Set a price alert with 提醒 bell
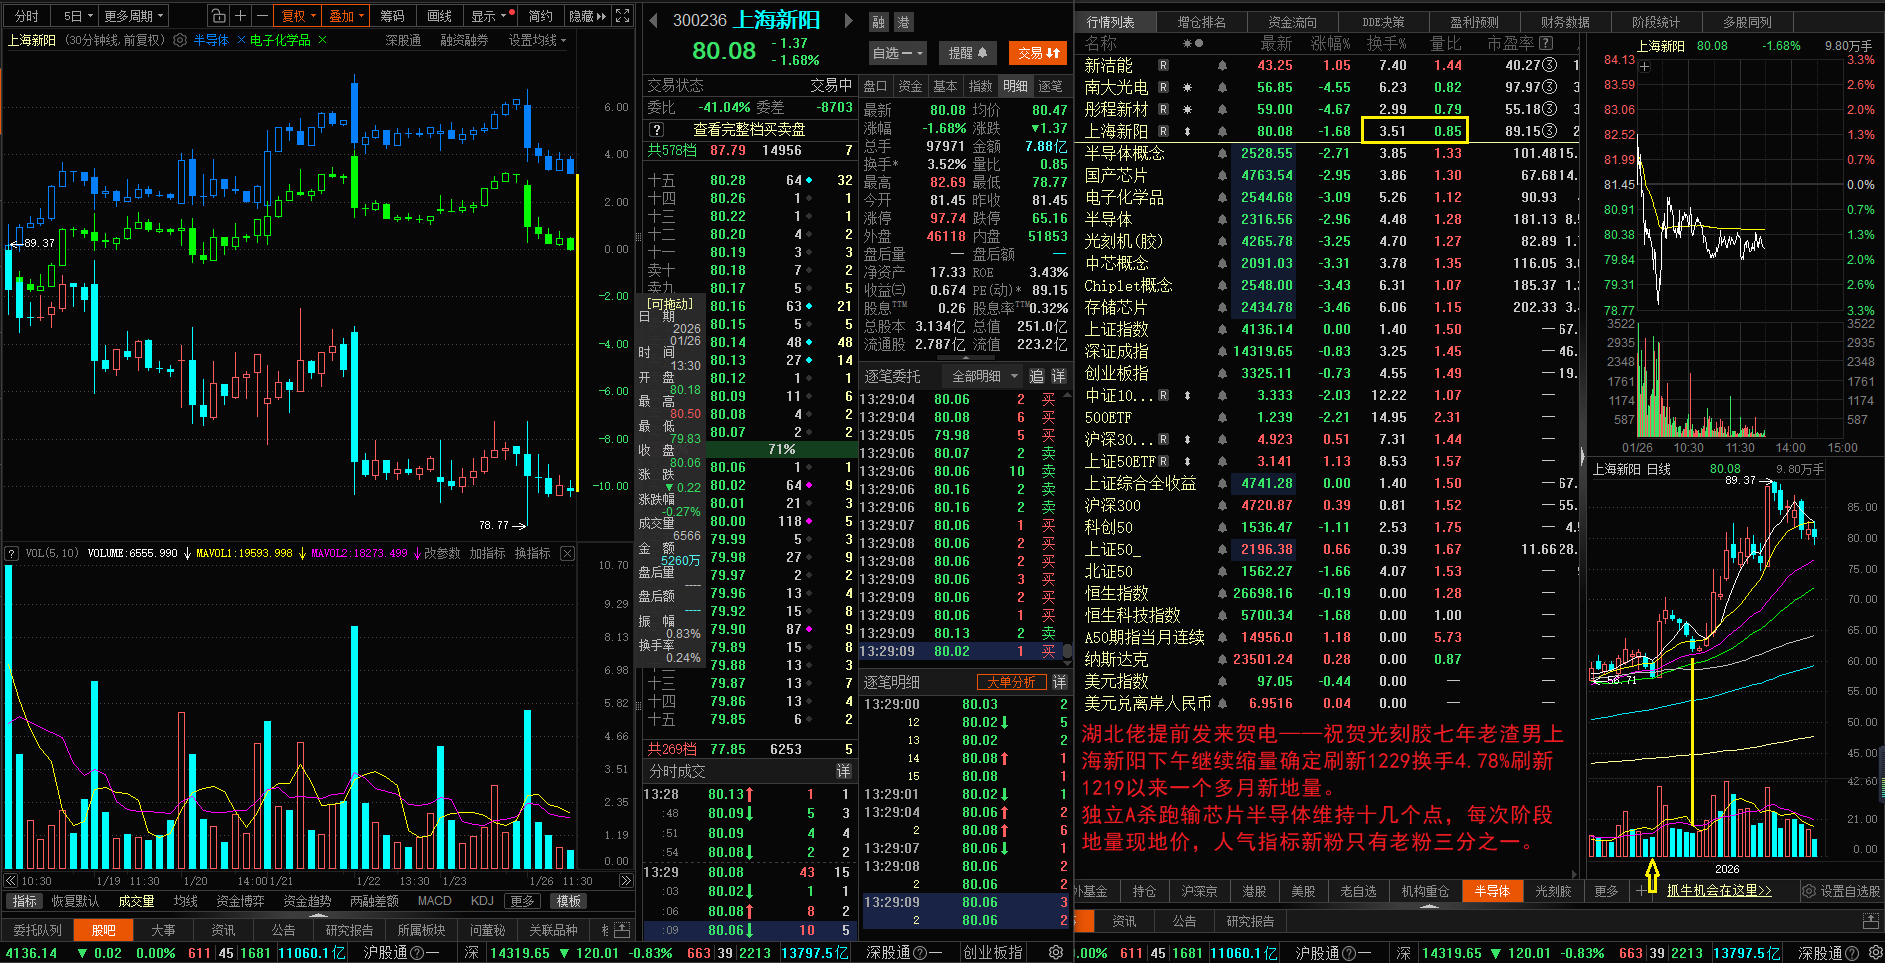Screen dimensions: 1885x963 (x=967, y=53)
